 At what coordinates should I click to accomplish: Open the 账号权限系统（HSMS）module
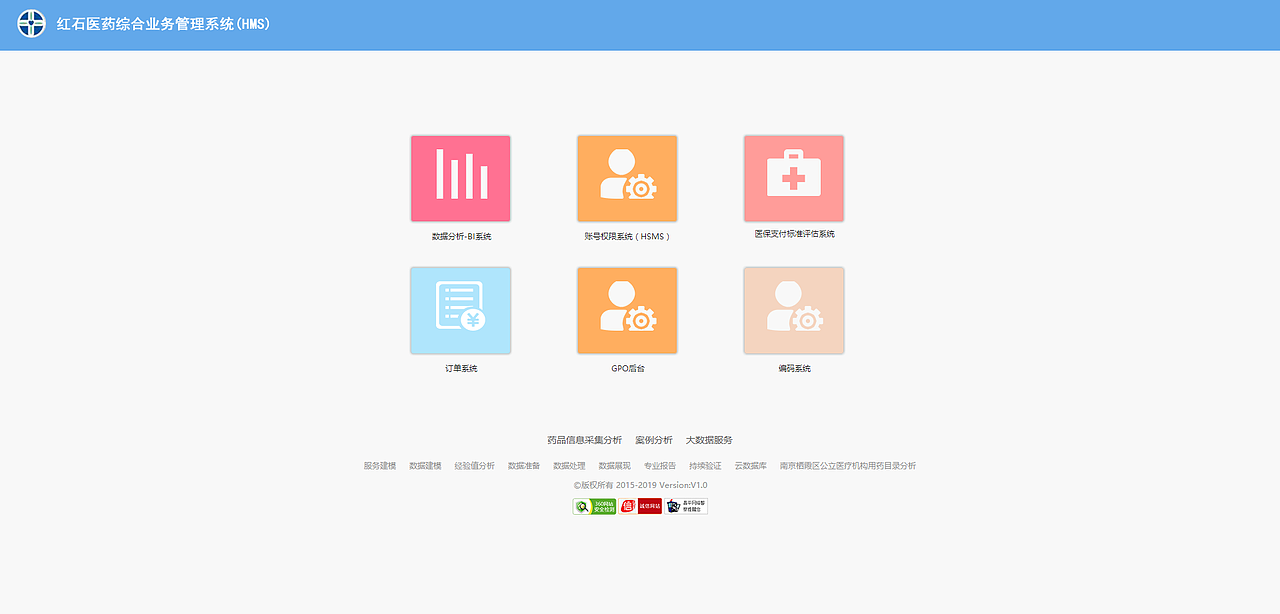(627, 178)
